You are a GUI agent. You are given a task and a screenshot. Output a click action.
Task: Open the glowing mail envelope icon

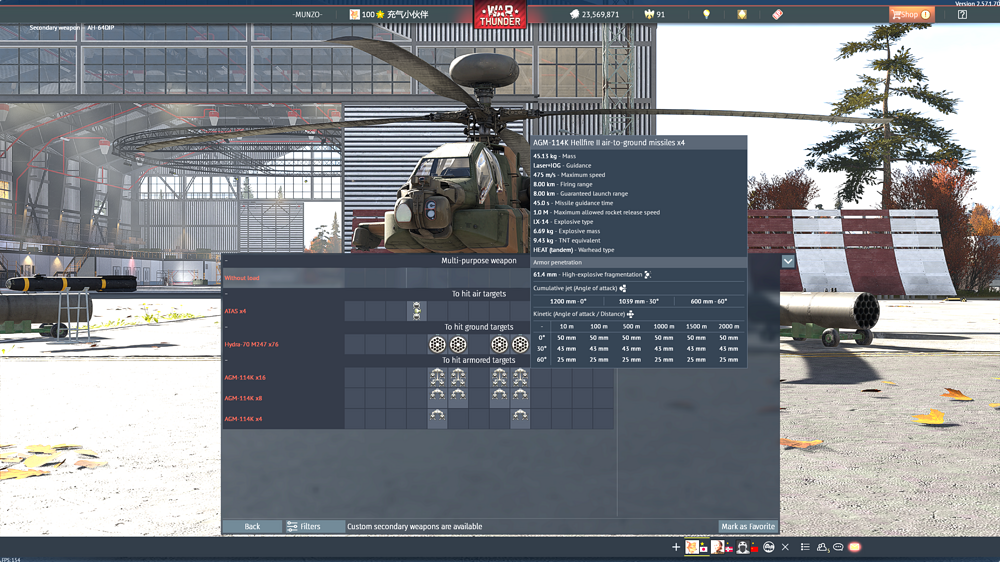[855, 547]
